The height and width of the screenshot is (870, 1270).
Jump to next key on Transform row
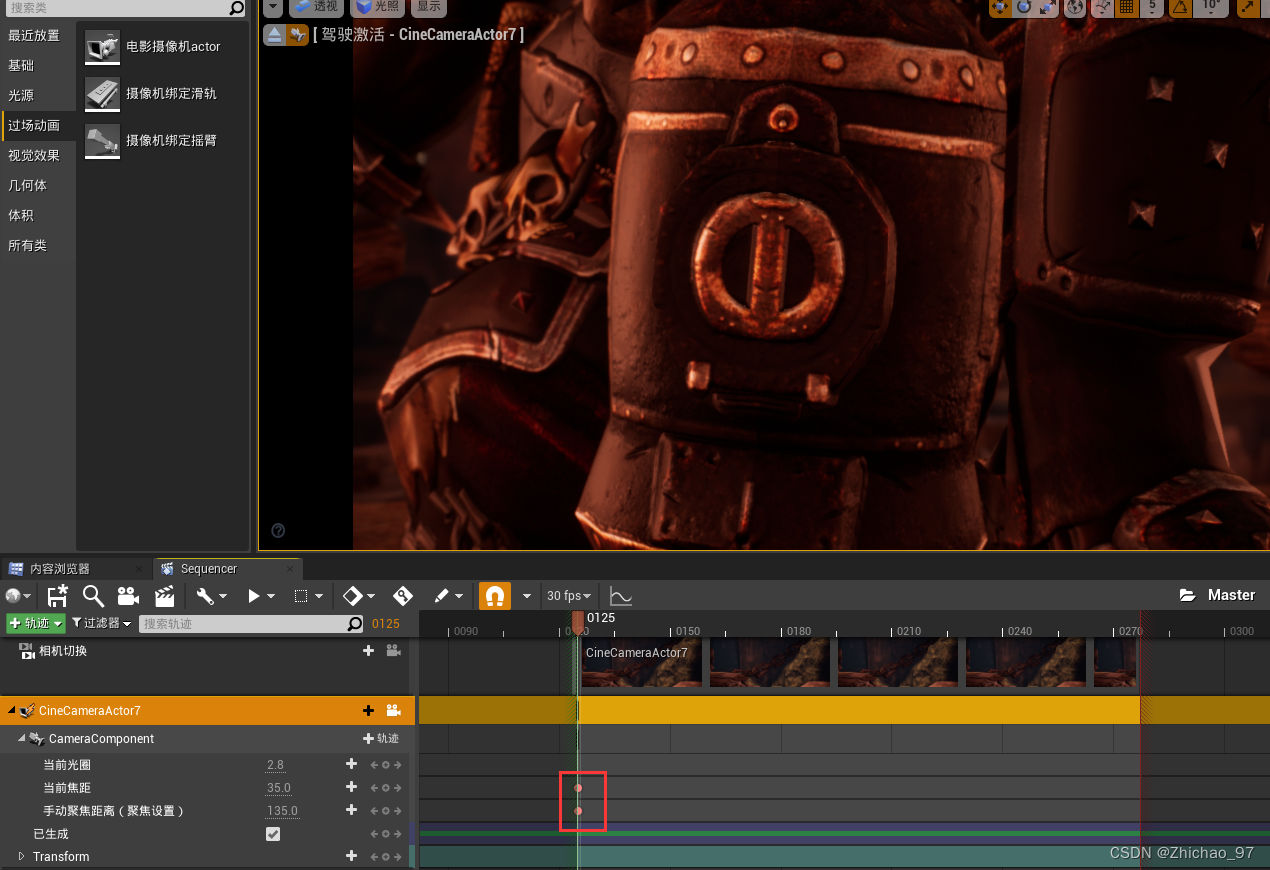(x=397, y=857)
